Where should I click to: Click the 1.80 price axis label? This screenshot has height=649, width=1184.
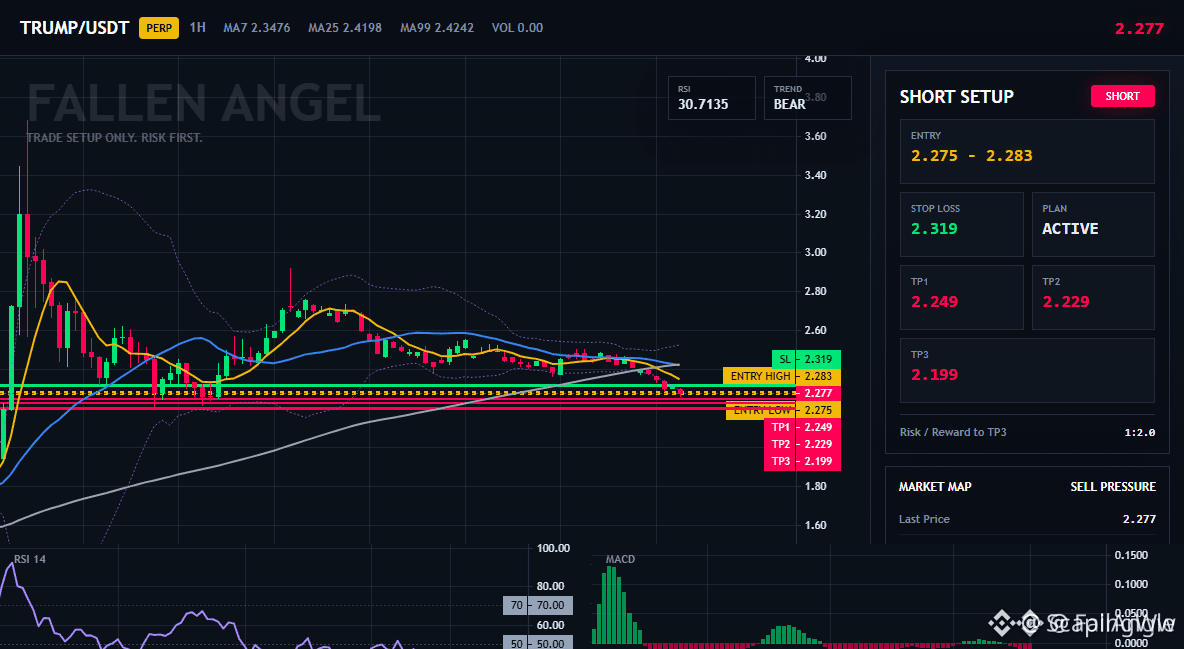[x=816, y=486]
